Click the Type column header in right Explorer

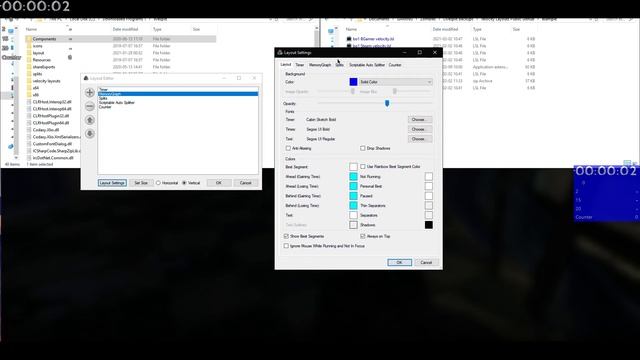pos(477,29)
